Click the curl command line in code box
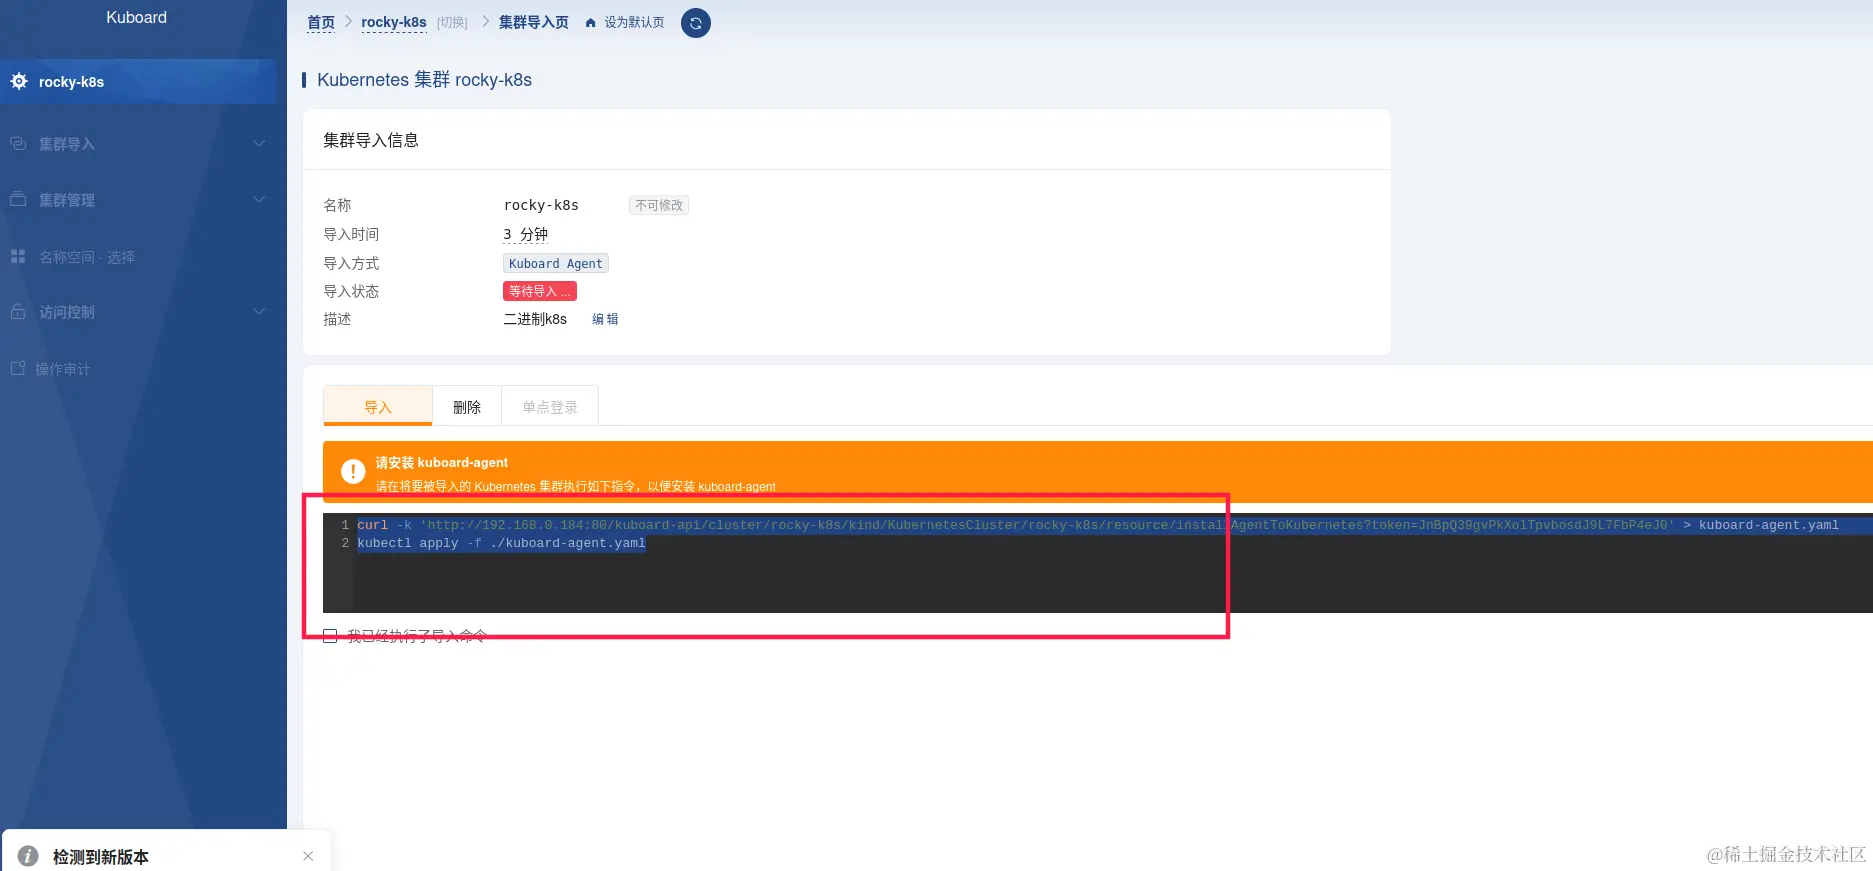1873x871 pixels. 1098,525
